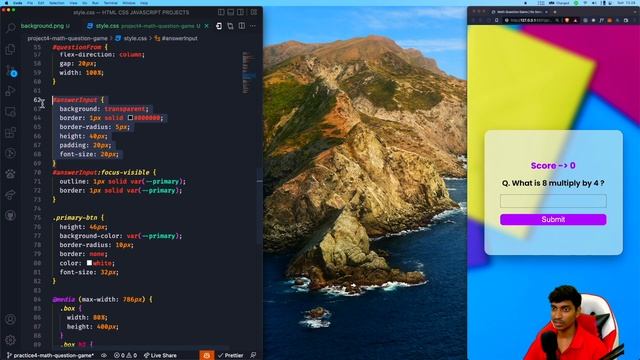This screenshot has width=640, height=360.
Task: Open the Extensions view
Action: pos(11,132)
